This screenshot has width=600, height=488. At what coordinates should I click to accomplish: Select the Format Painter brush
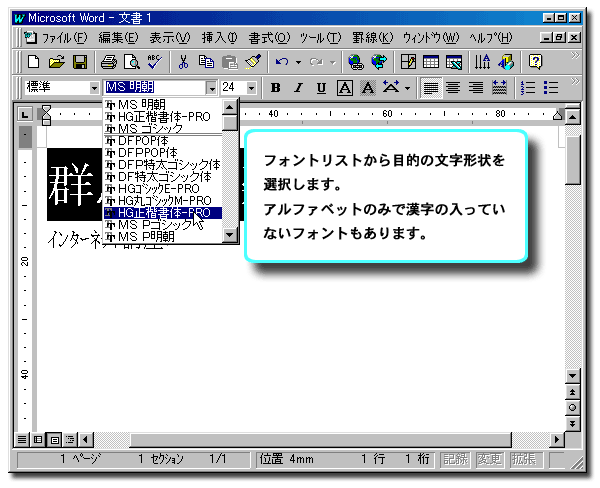[x=253, y=62]
